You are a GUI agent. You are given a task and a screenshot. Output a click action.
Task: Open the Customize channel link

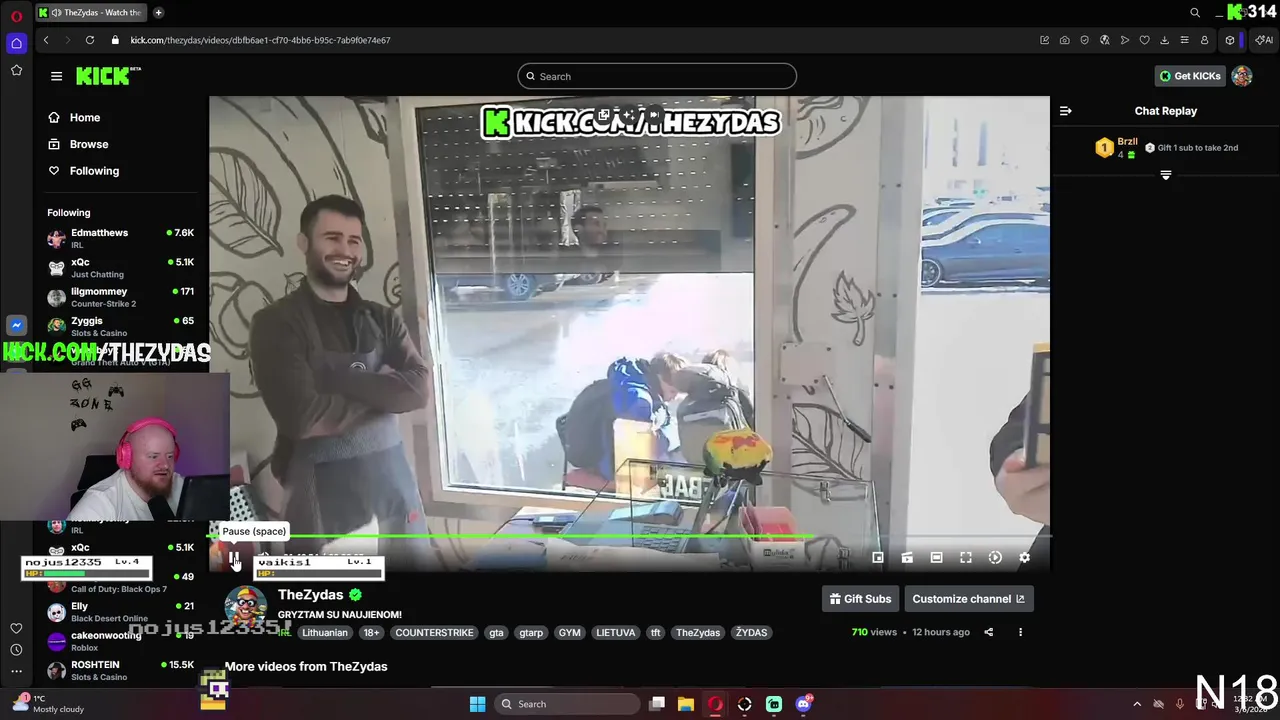pyautogui.click(x=968, y=599)
